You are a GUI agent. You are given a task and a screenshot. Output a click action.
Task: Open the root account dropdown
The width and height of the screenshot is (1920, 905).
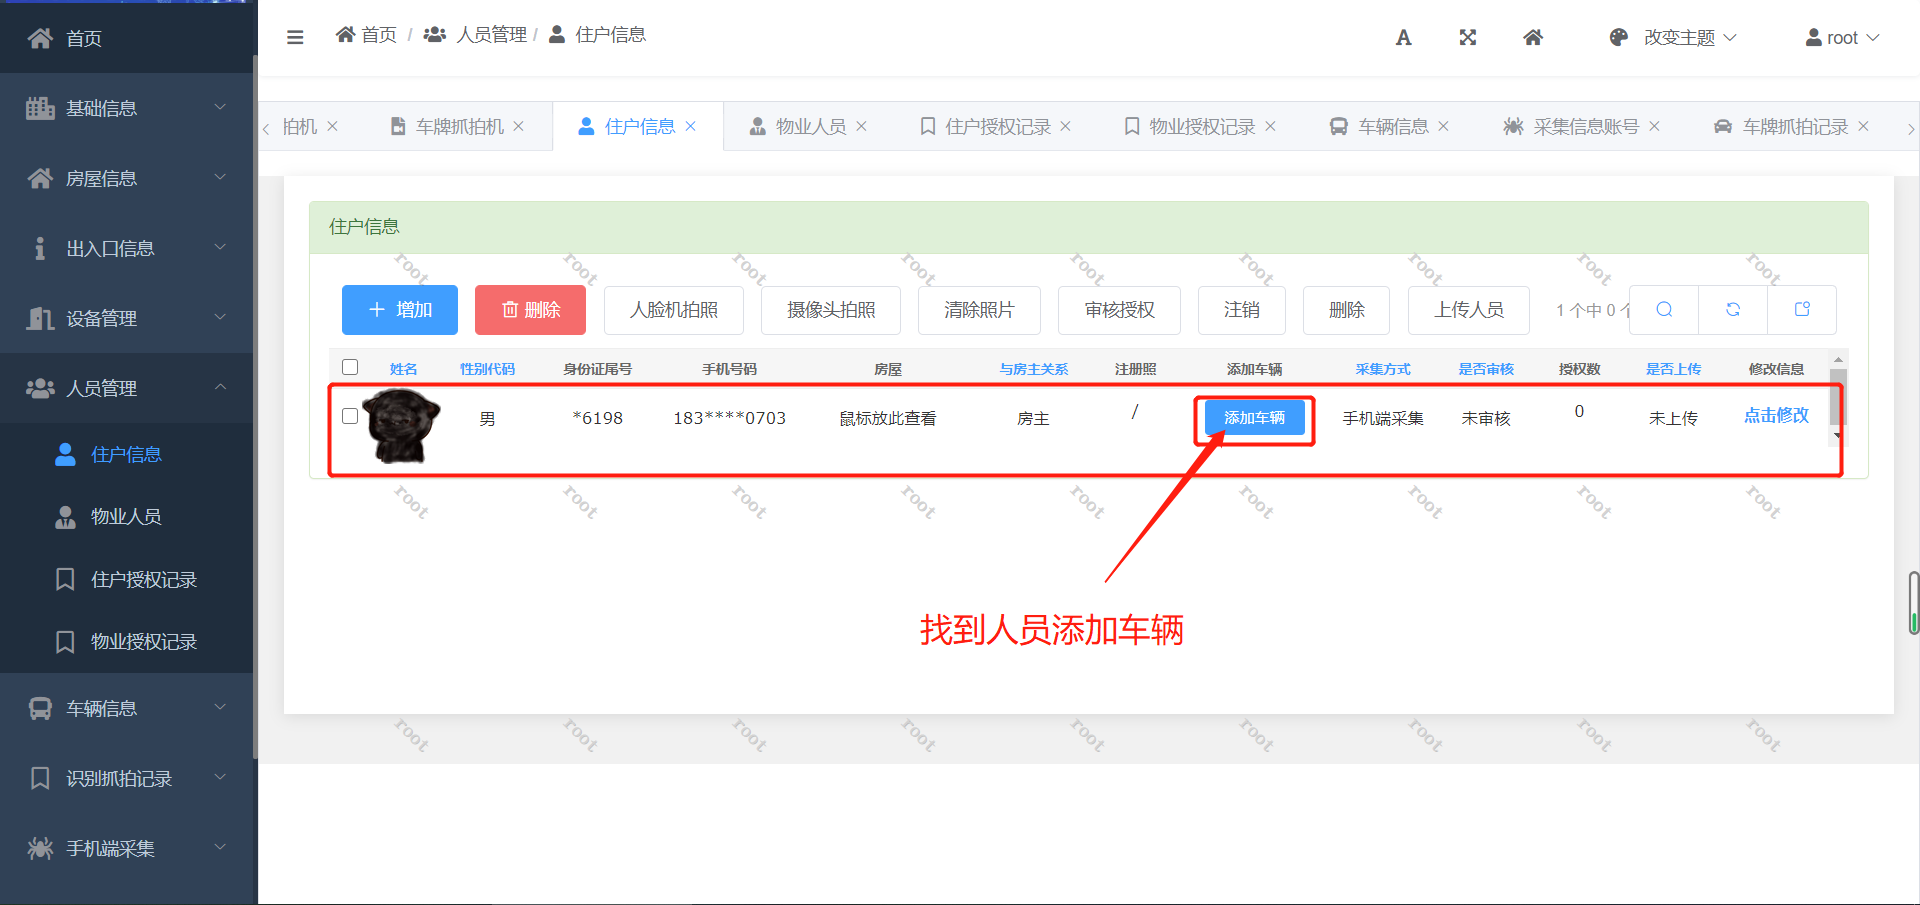(x=1841, y=37)
